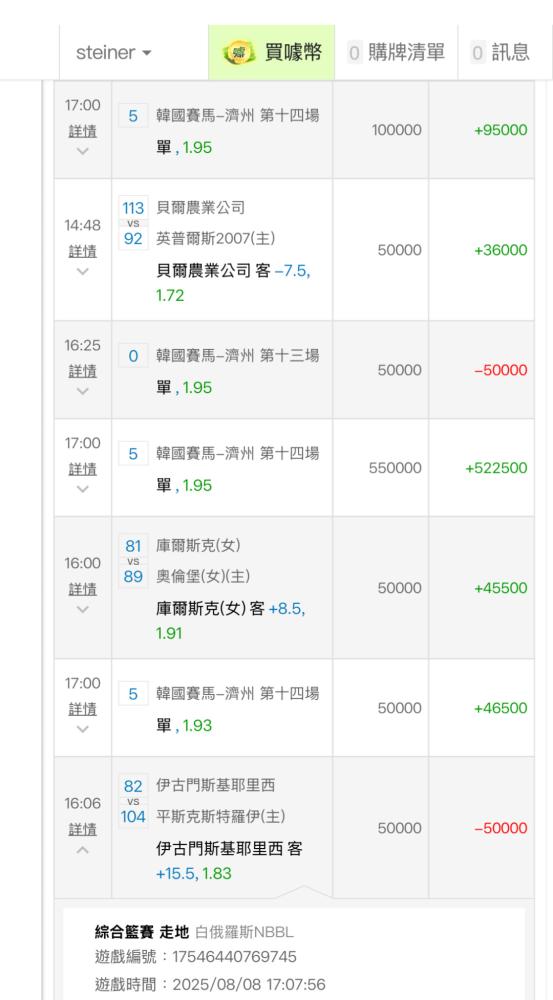Click score box 82 vs 104
Image resolution: width=553 pixels, height=1000 pixels.
[x=133, y=801]
